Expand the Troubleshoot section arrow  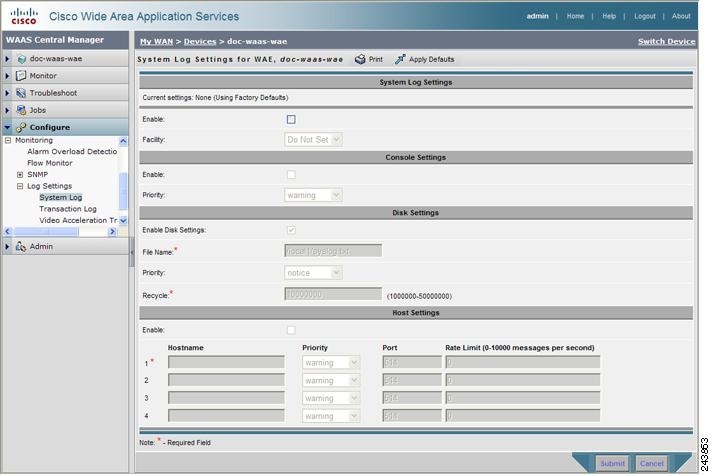7,93
